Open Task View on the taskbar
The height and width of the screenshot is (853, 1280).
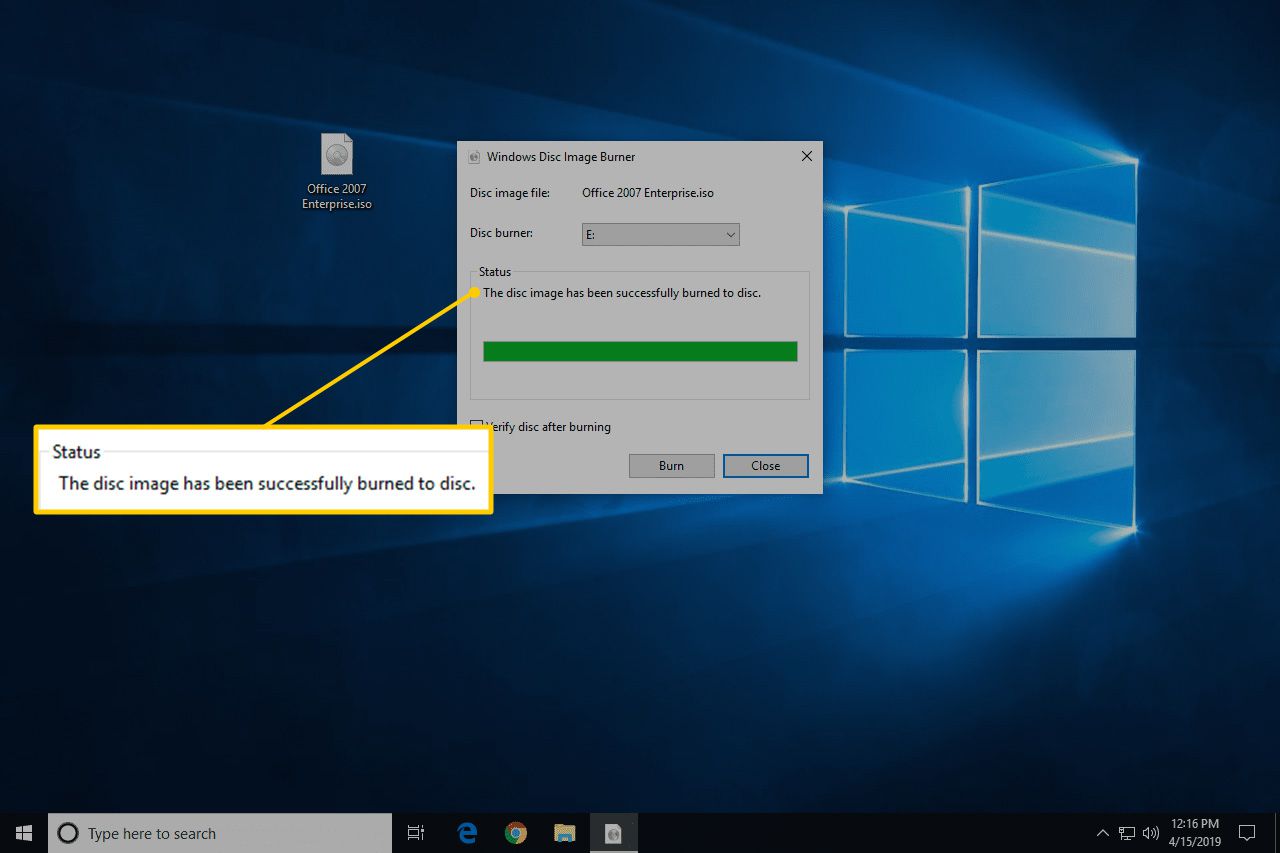416,833
